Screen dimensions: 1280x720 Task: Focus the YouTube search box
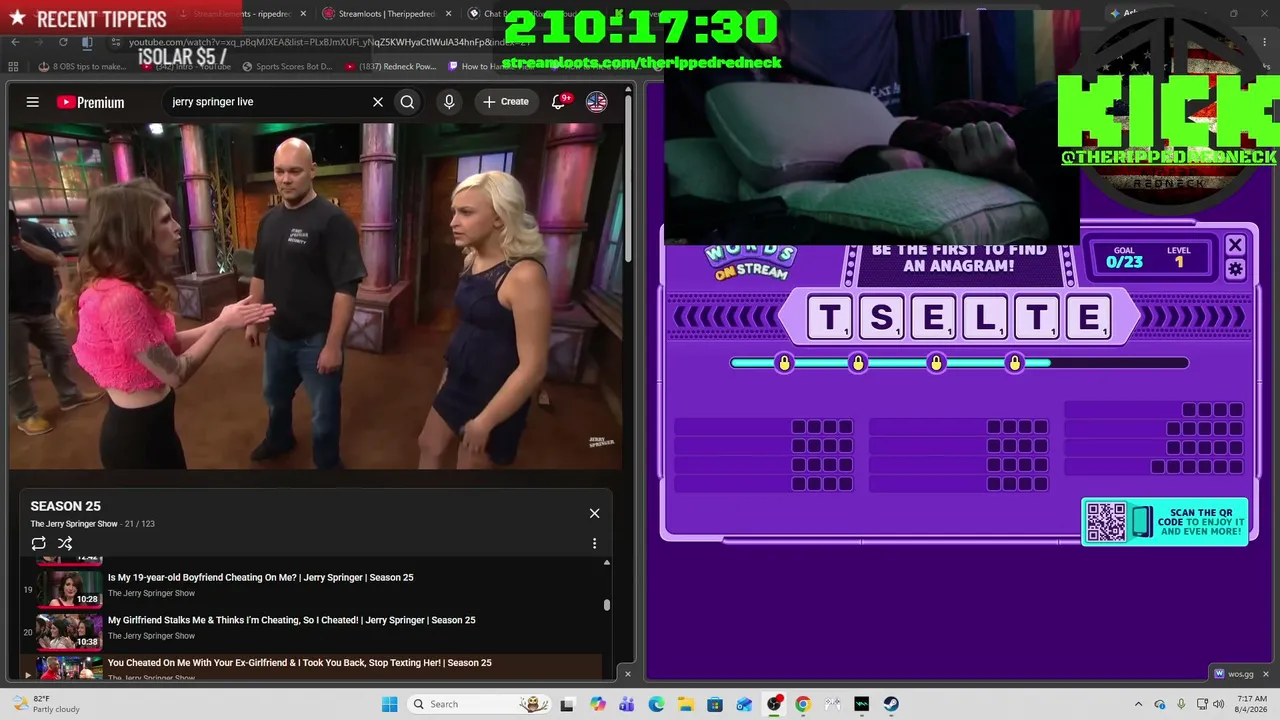(x=268, y=102)
